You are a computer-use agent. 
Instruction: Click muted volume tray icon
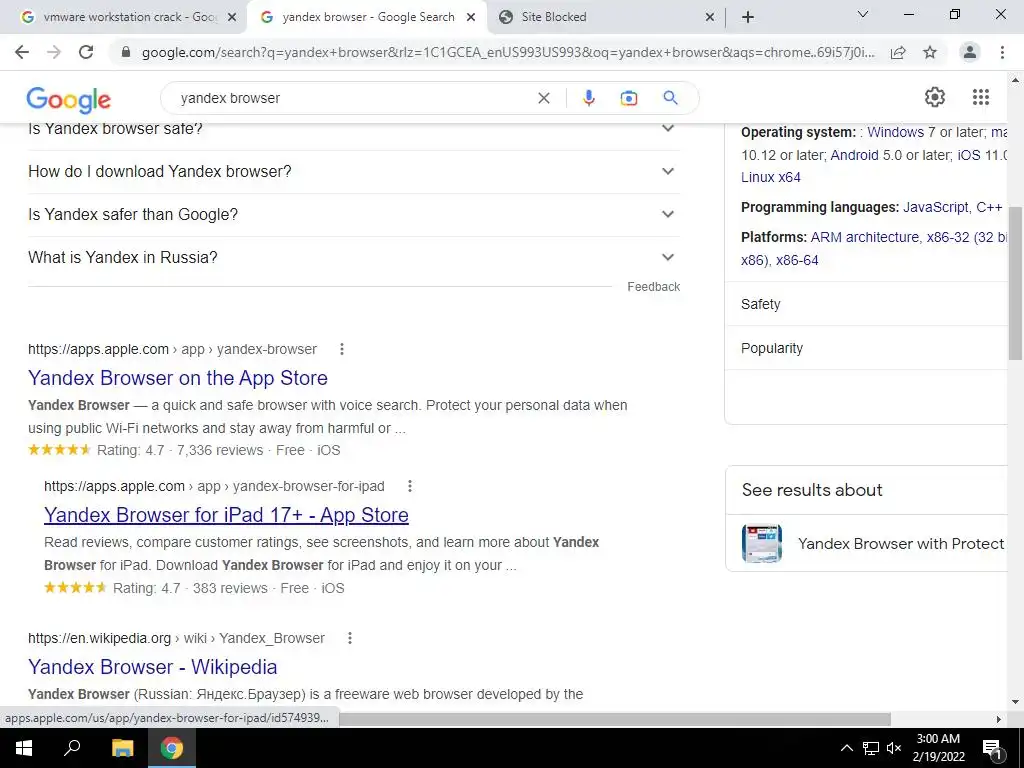pos(894,748)
